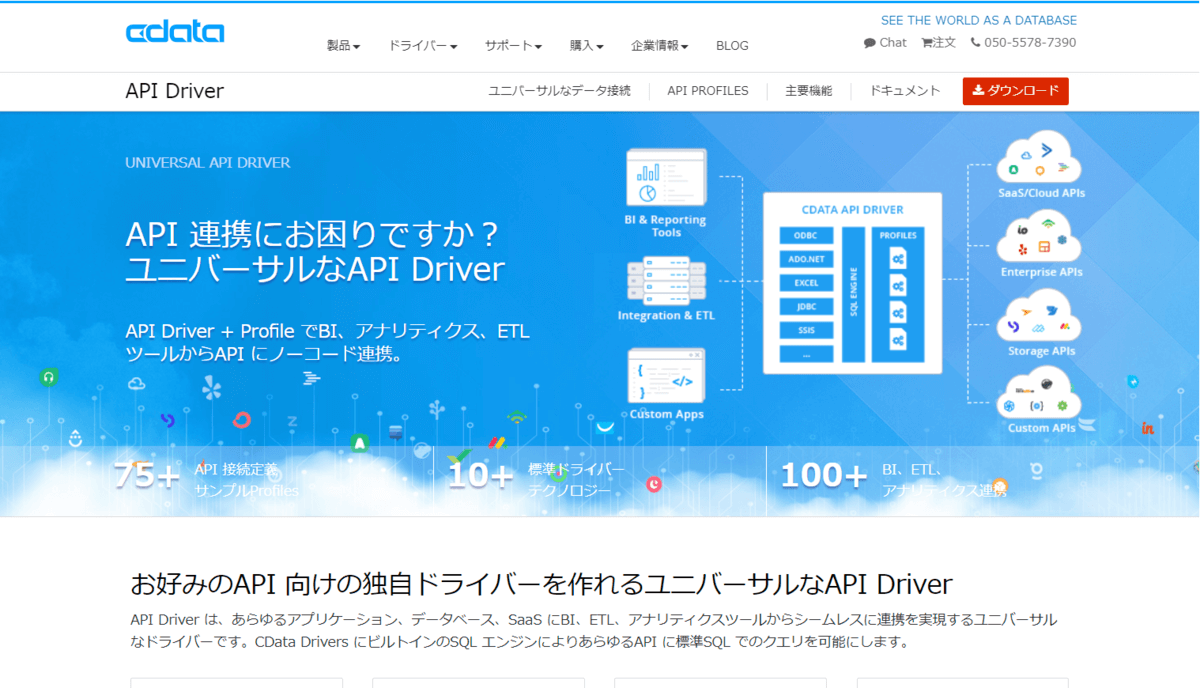Screen dimensions: 1200x688
Task: Click the phone handset icon
Action: point(974,43)
